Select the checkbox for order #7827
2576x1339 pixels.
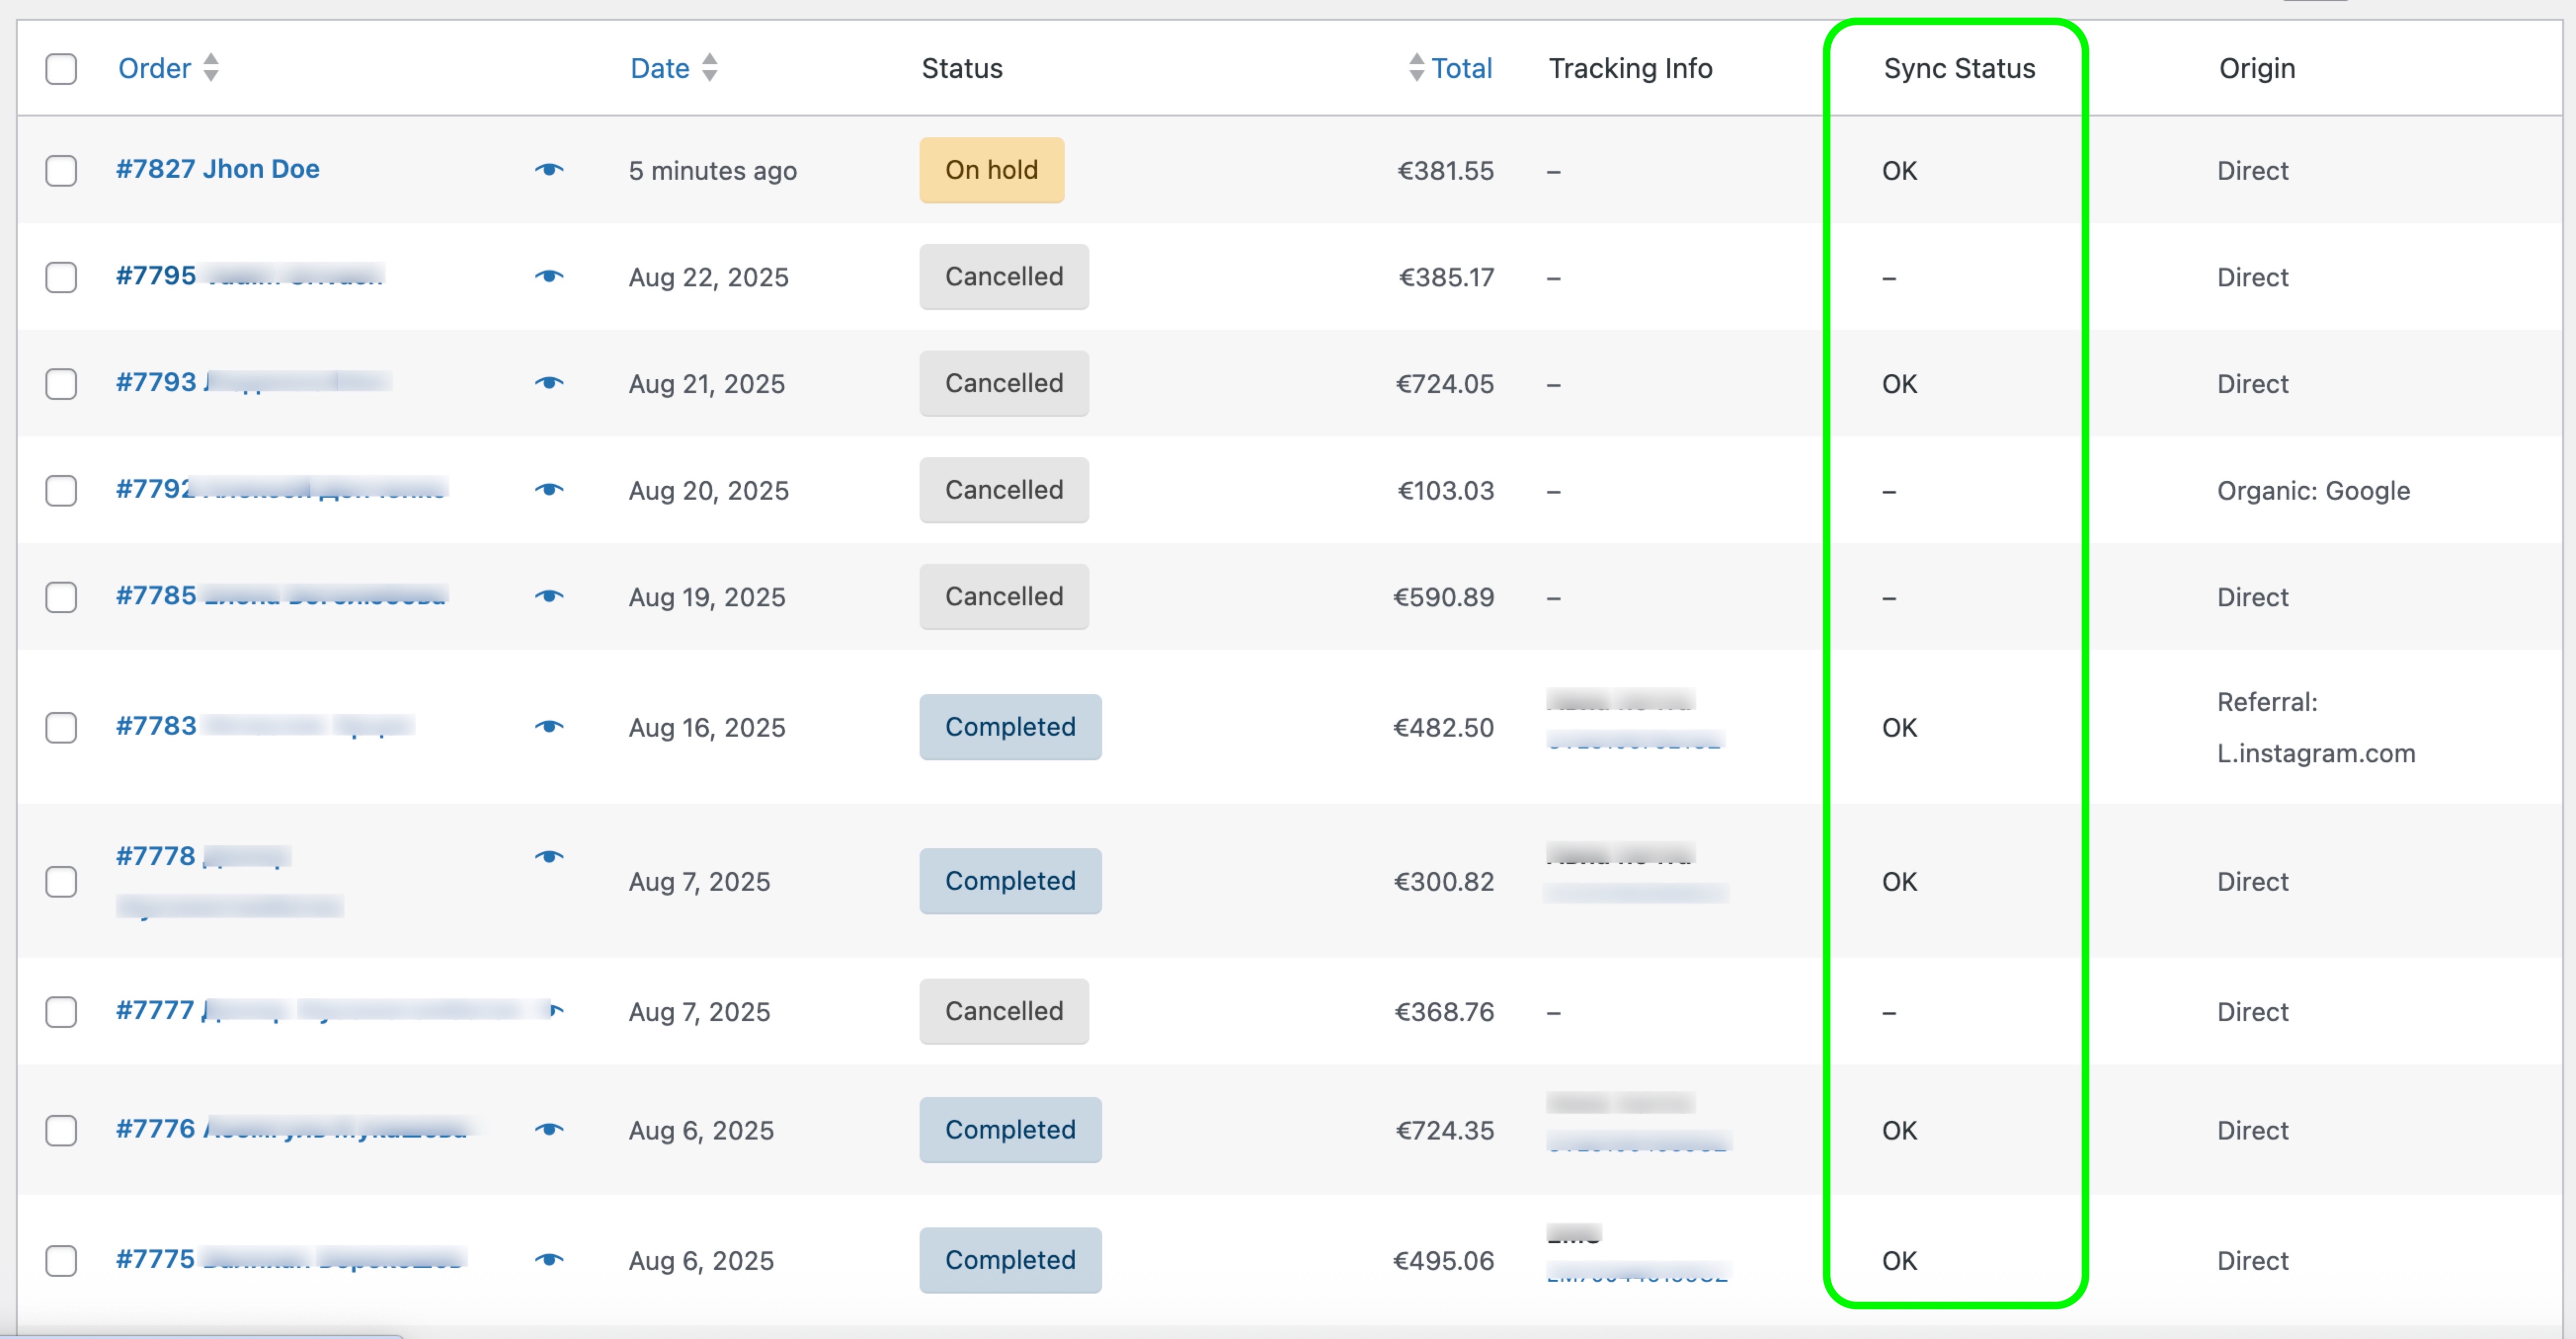tap(61, 170)
